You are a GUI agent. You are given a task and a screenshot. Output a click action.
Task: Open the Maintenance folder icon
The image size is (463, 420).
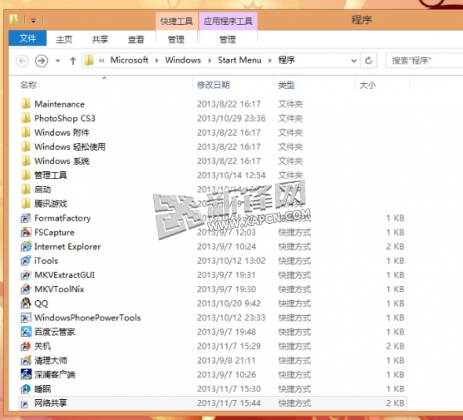(26, 104)
